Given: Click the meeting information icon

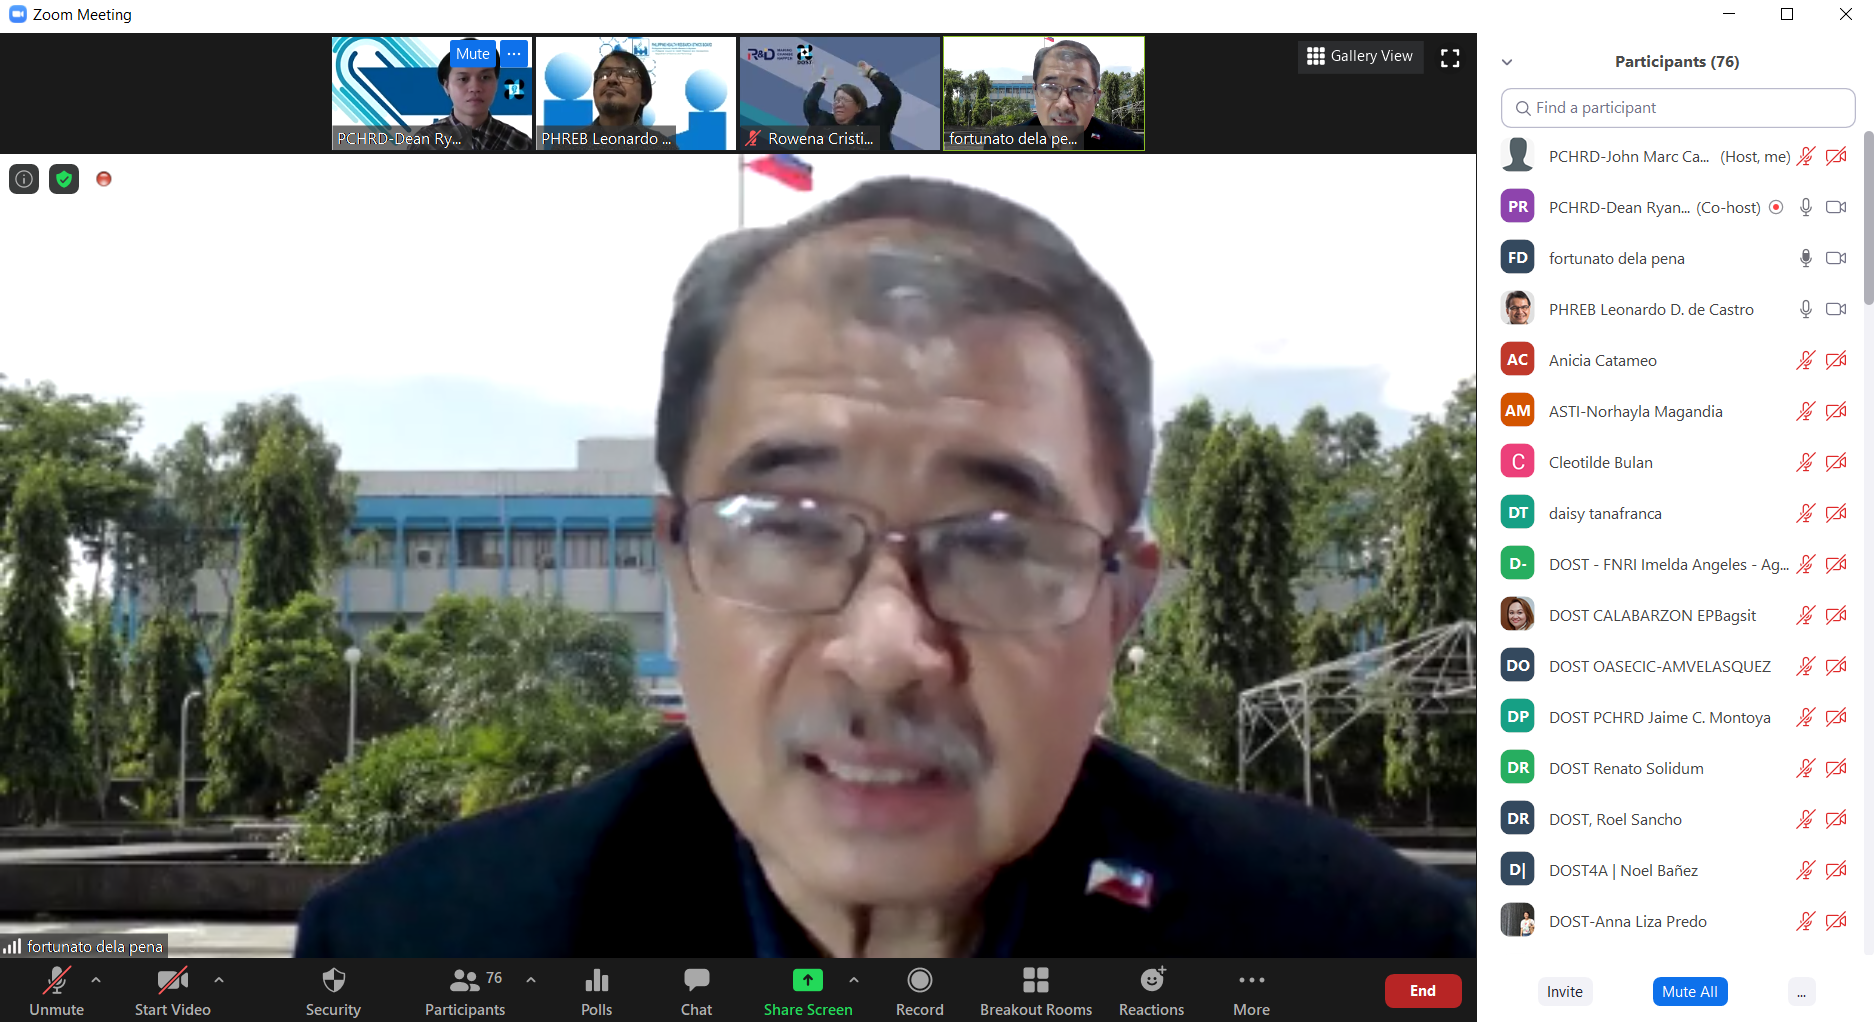Looking at the screenshot, I should click(x=24, y=179).
